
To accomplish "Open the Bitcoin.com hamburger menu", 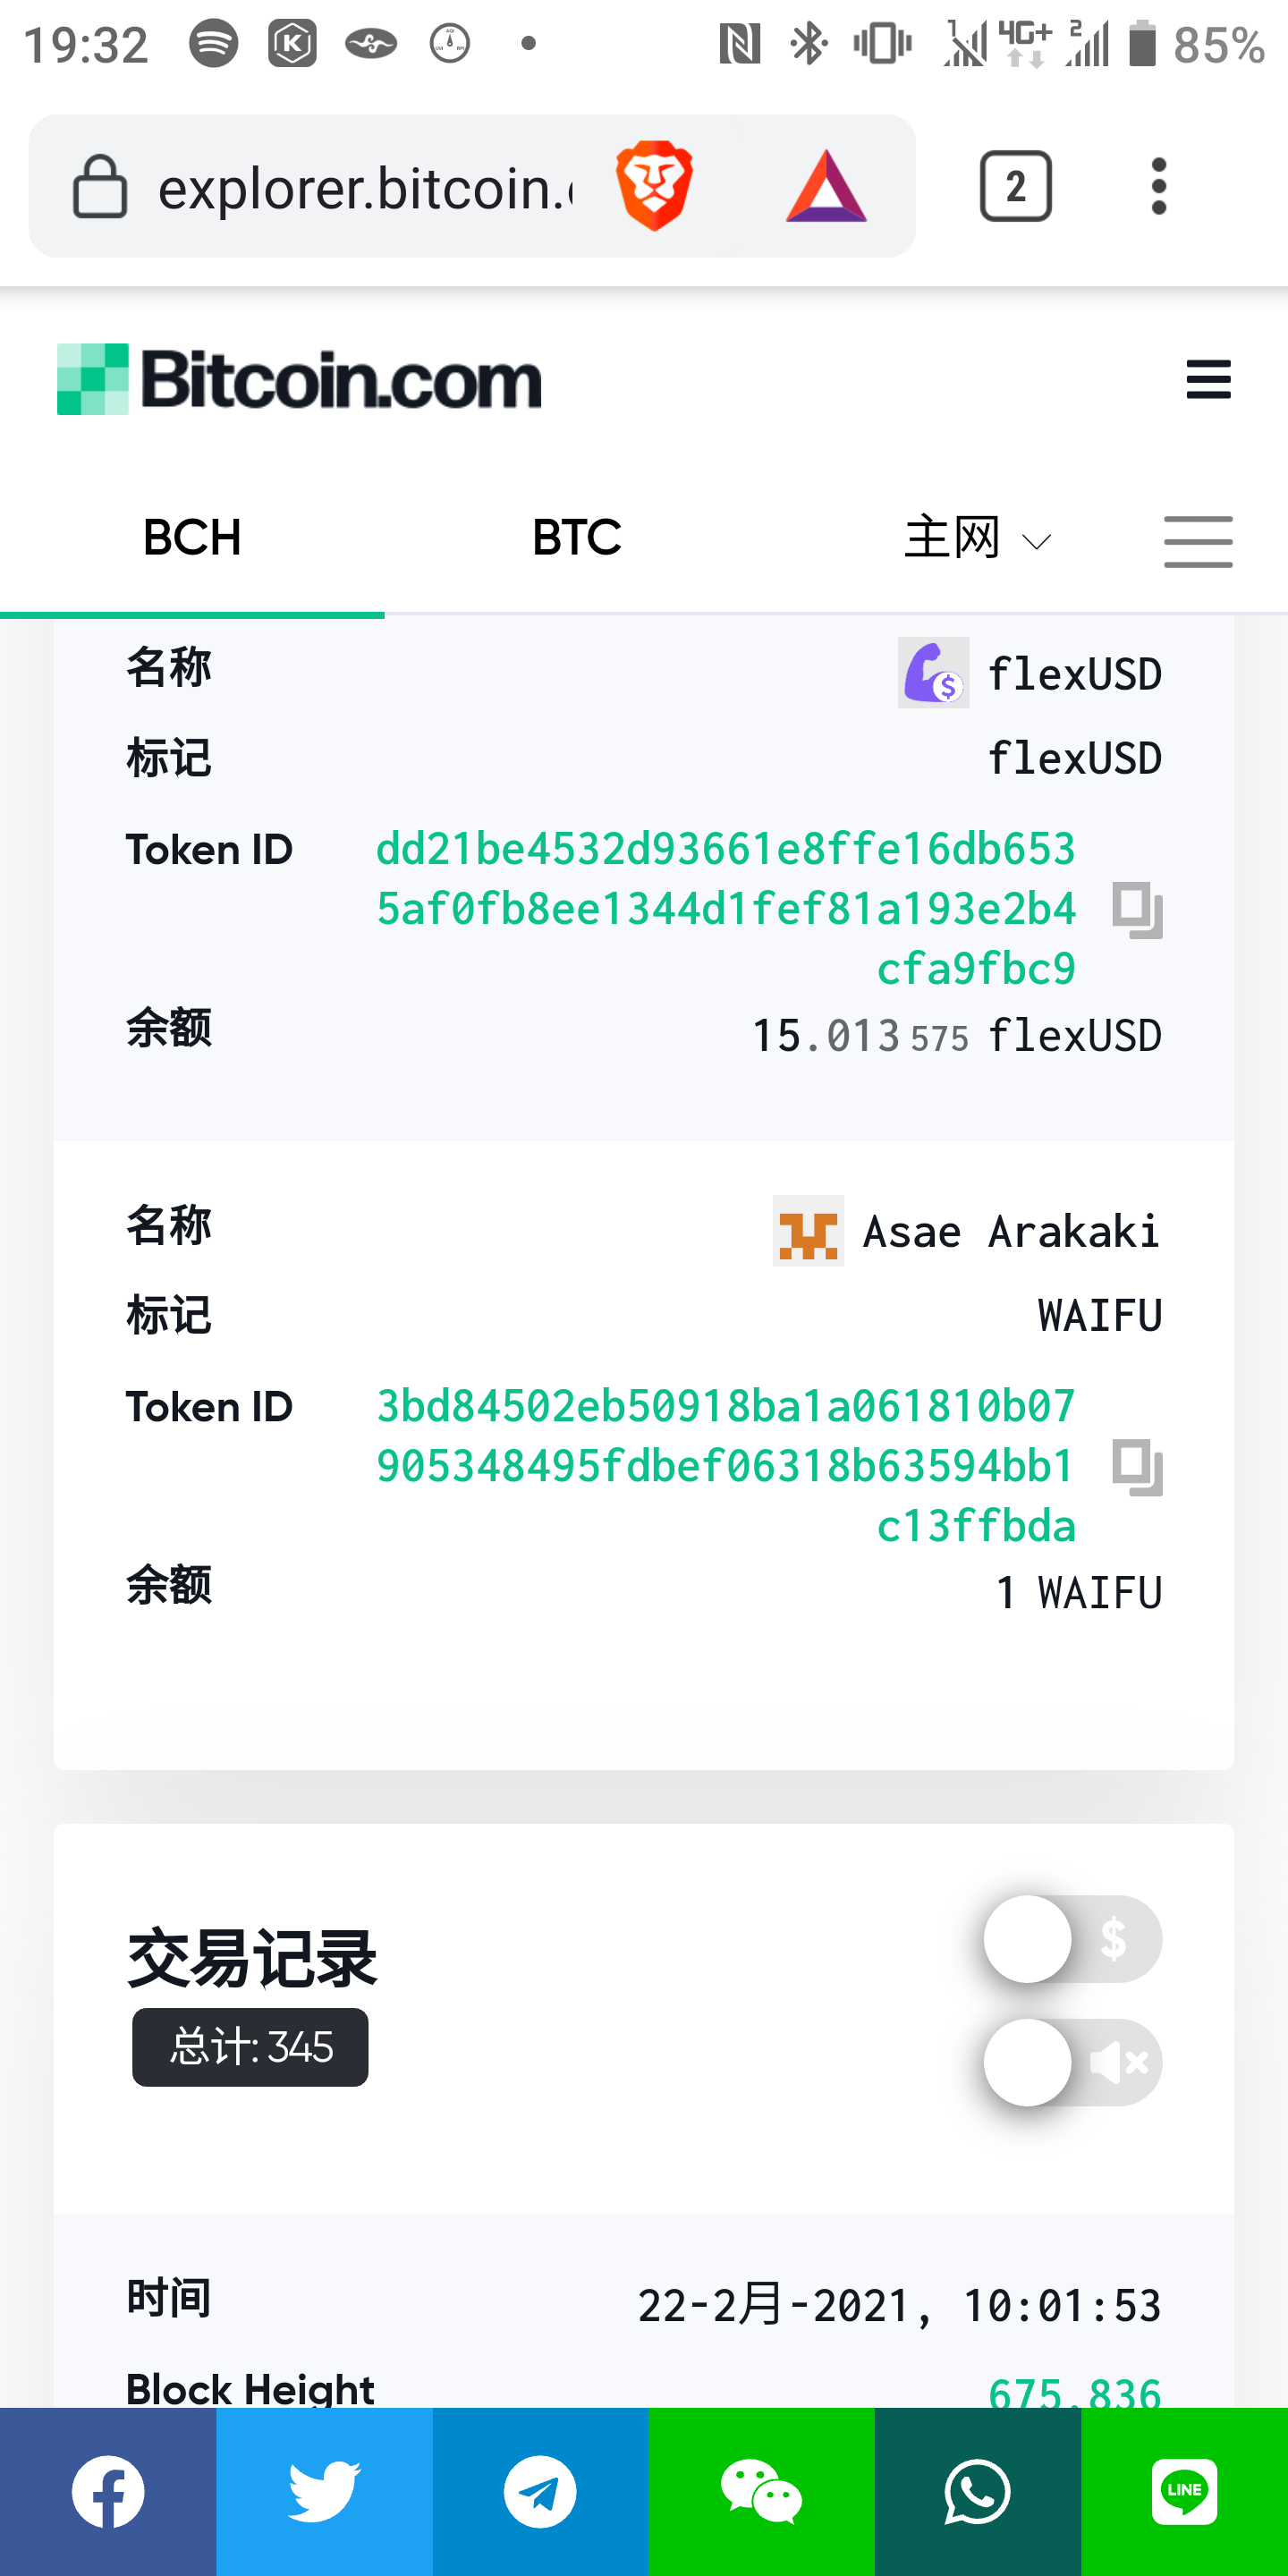I will tap(1208, 380).
